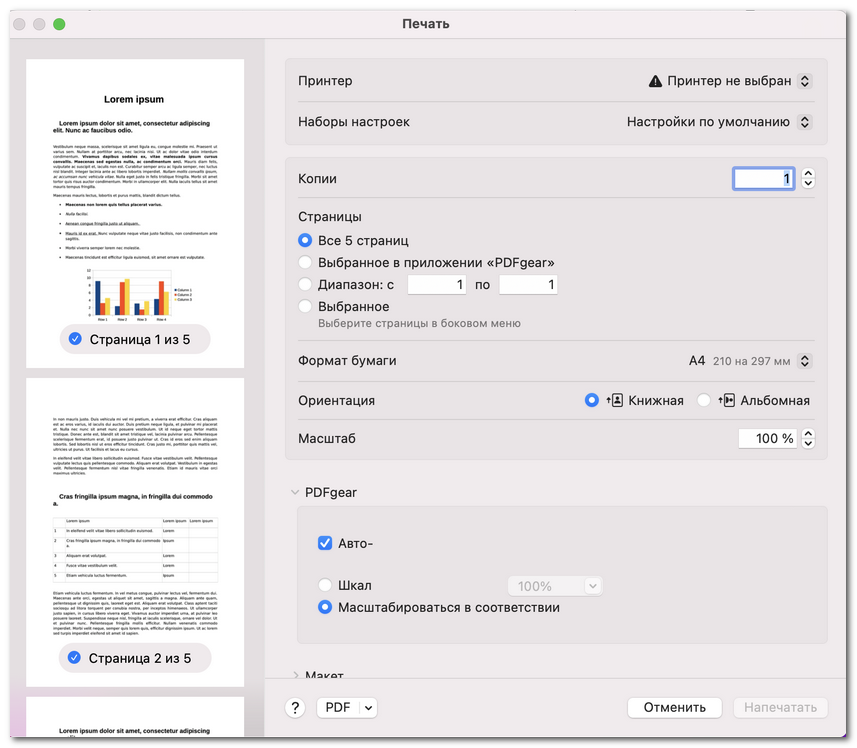
Task: Open the Принтер selection dropdown
Action: point(805,81)
